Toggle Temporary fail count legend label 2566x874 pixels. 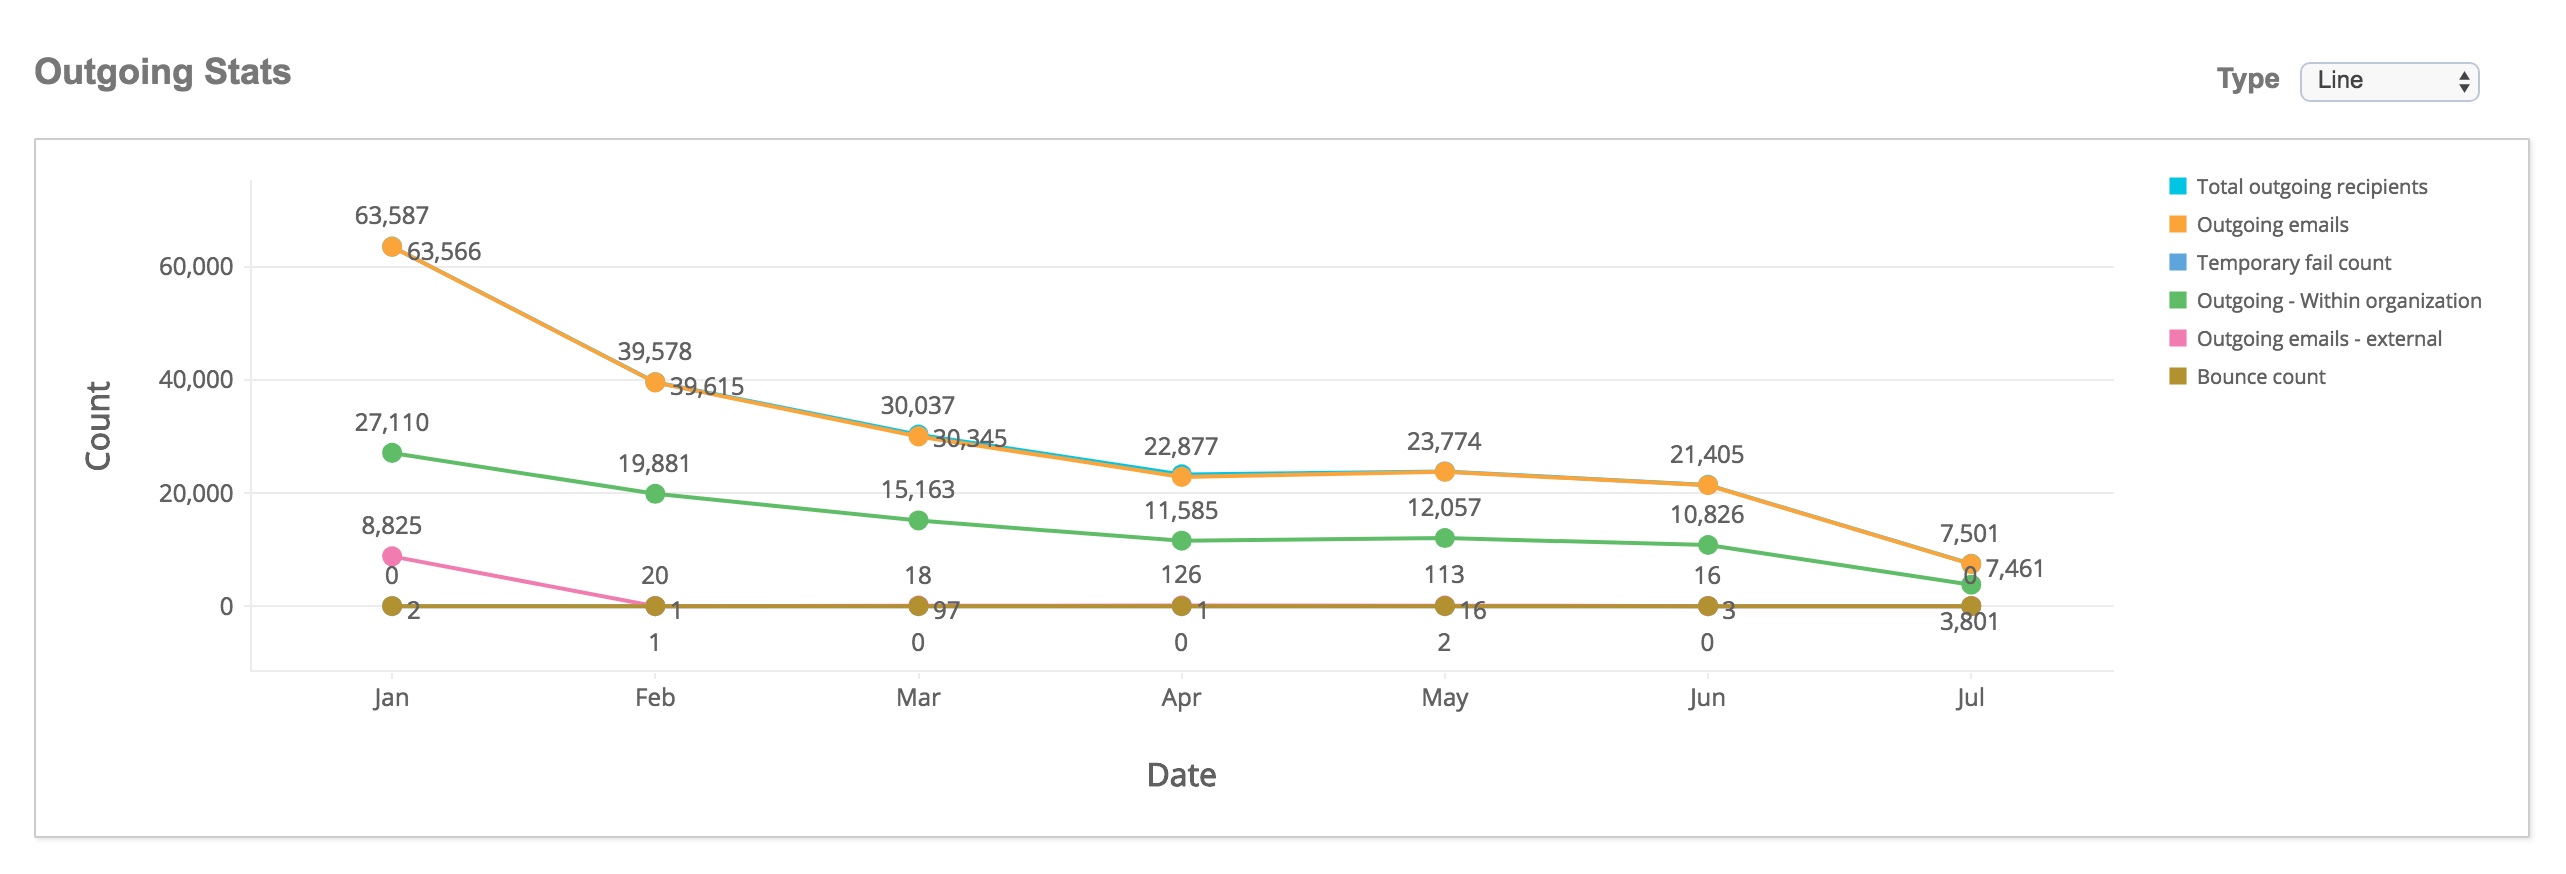pyautogui.click(x=2293, y=263)
